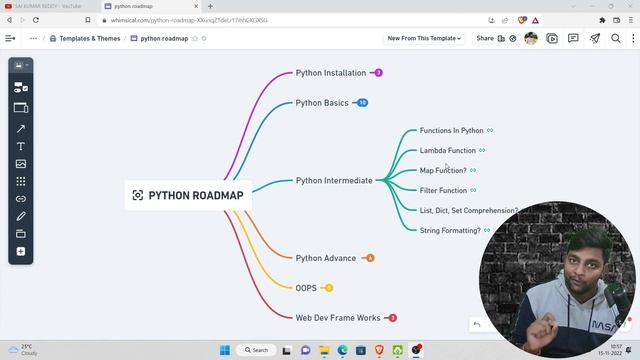640x360 pixels.
Task: Bookmark this page icon
Action: point(88,20)
